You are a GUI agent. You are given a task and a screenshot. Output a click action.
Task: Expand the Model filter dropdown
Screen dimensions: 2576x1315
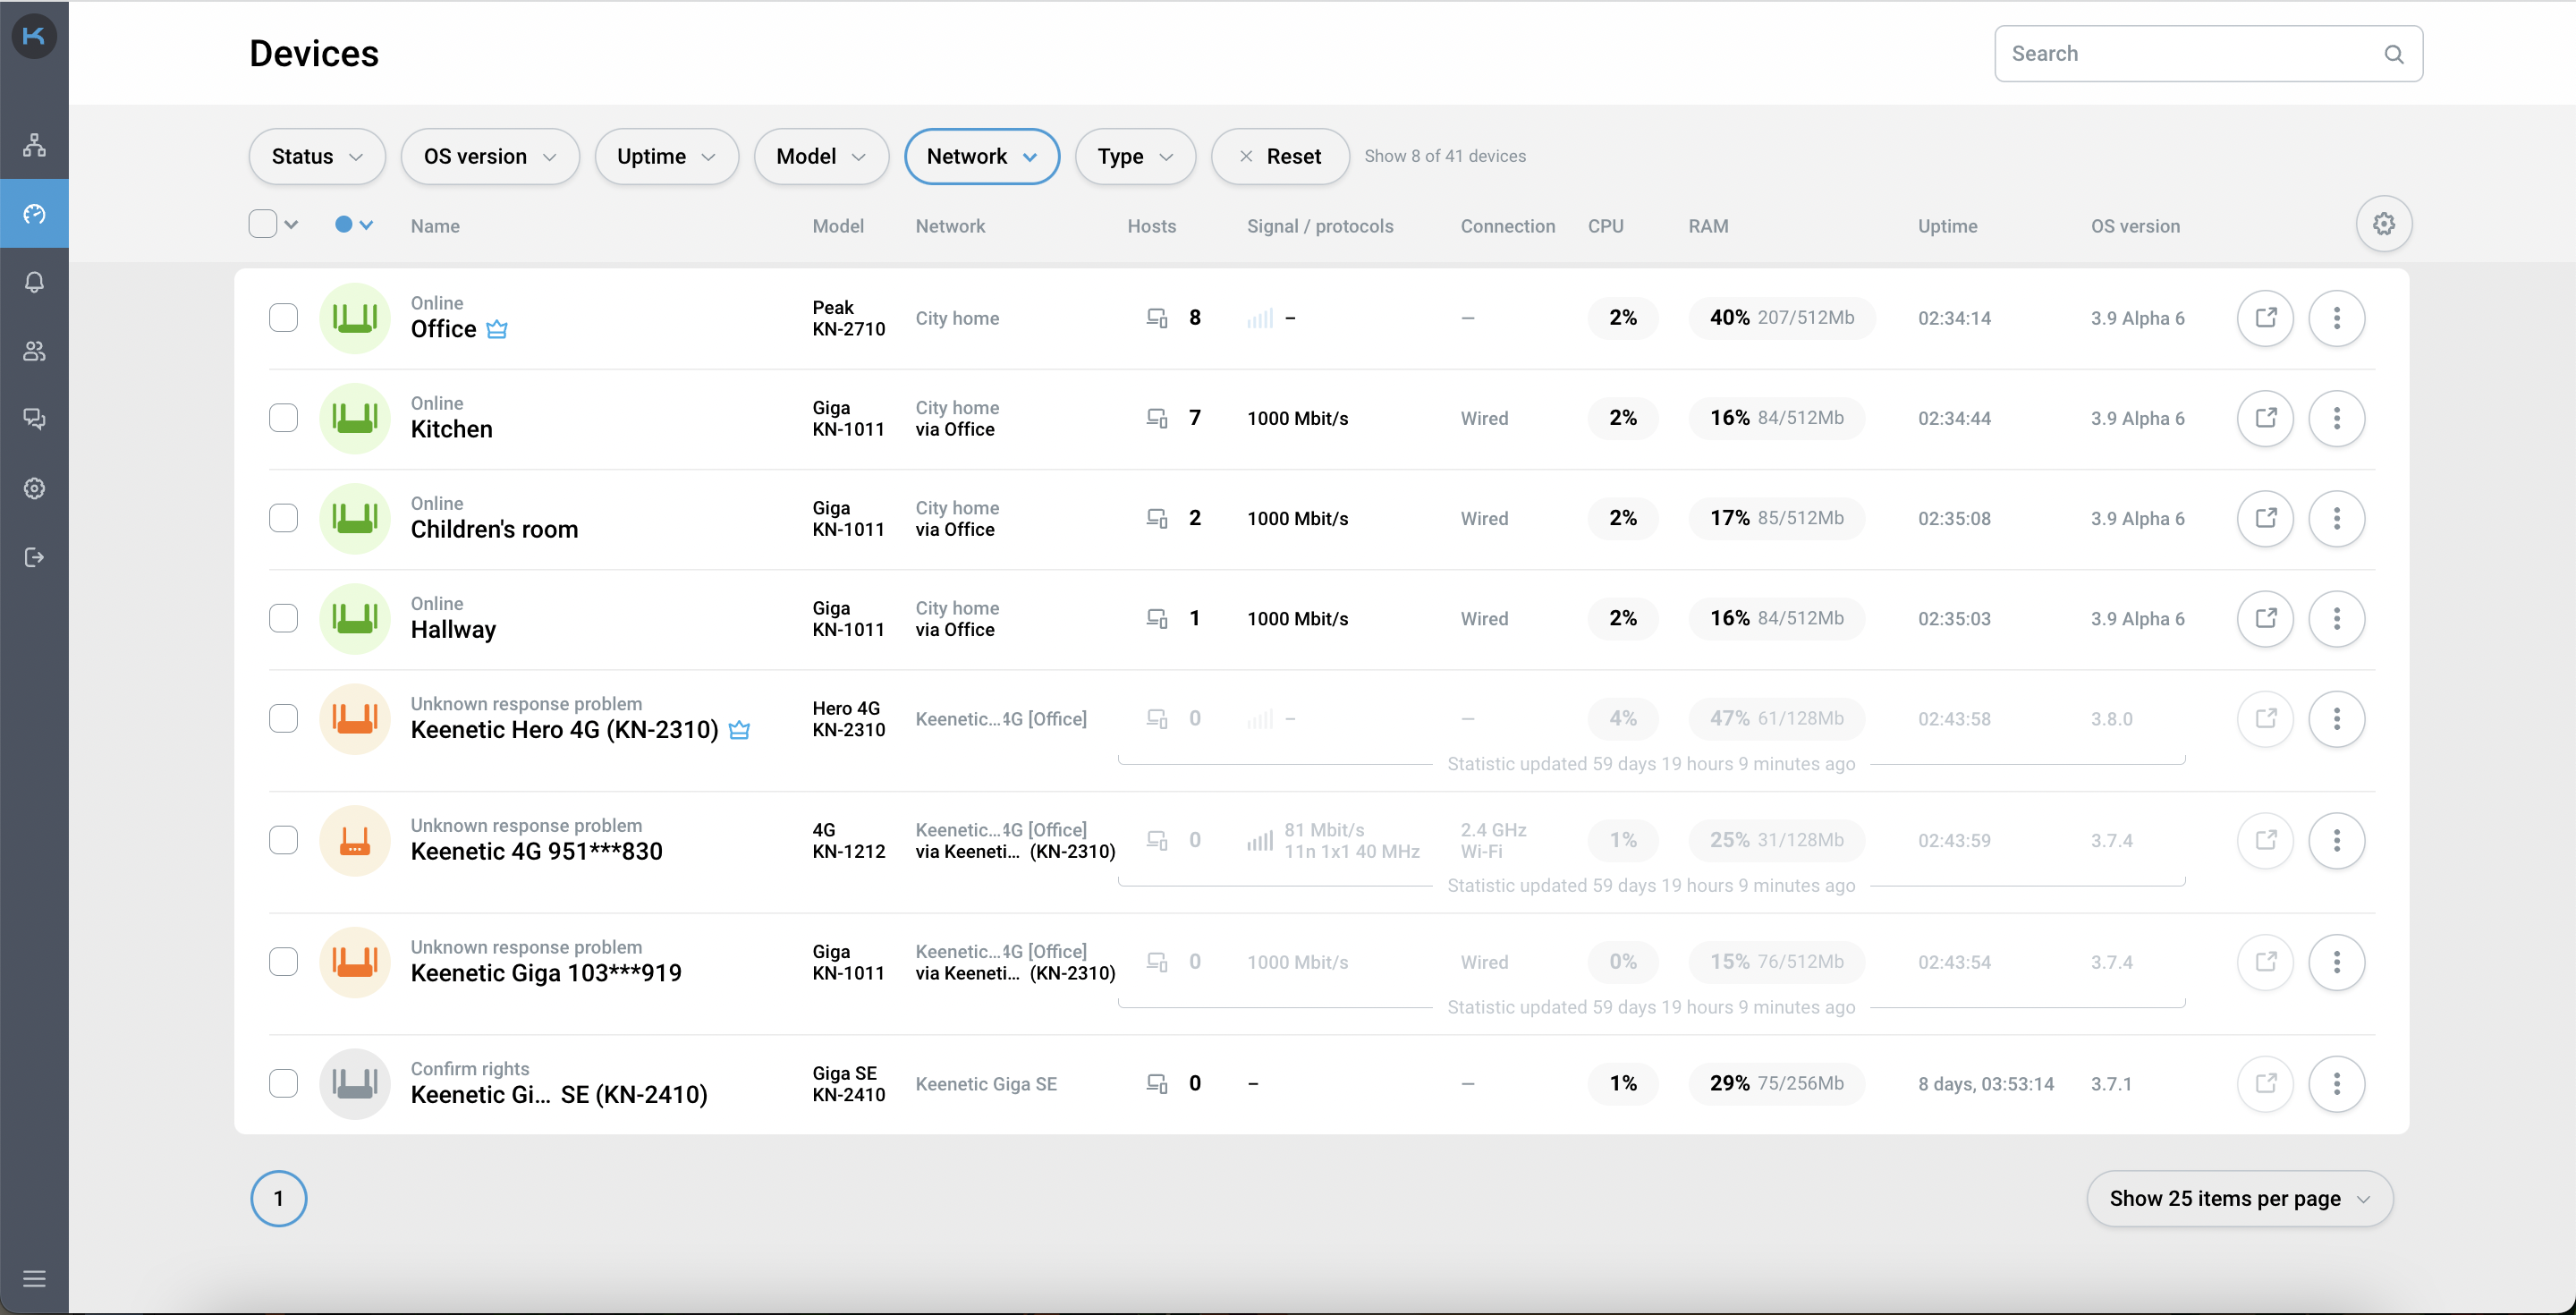[x=822, y=157]
